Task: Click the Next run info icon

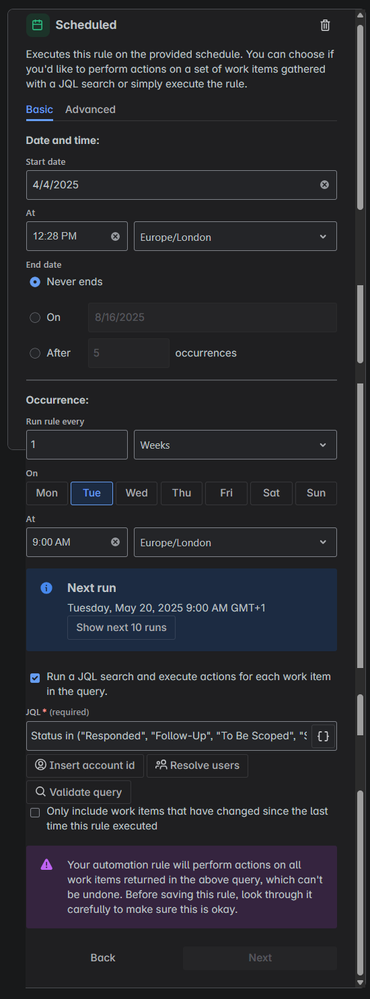Action: [x=46, y=588]
